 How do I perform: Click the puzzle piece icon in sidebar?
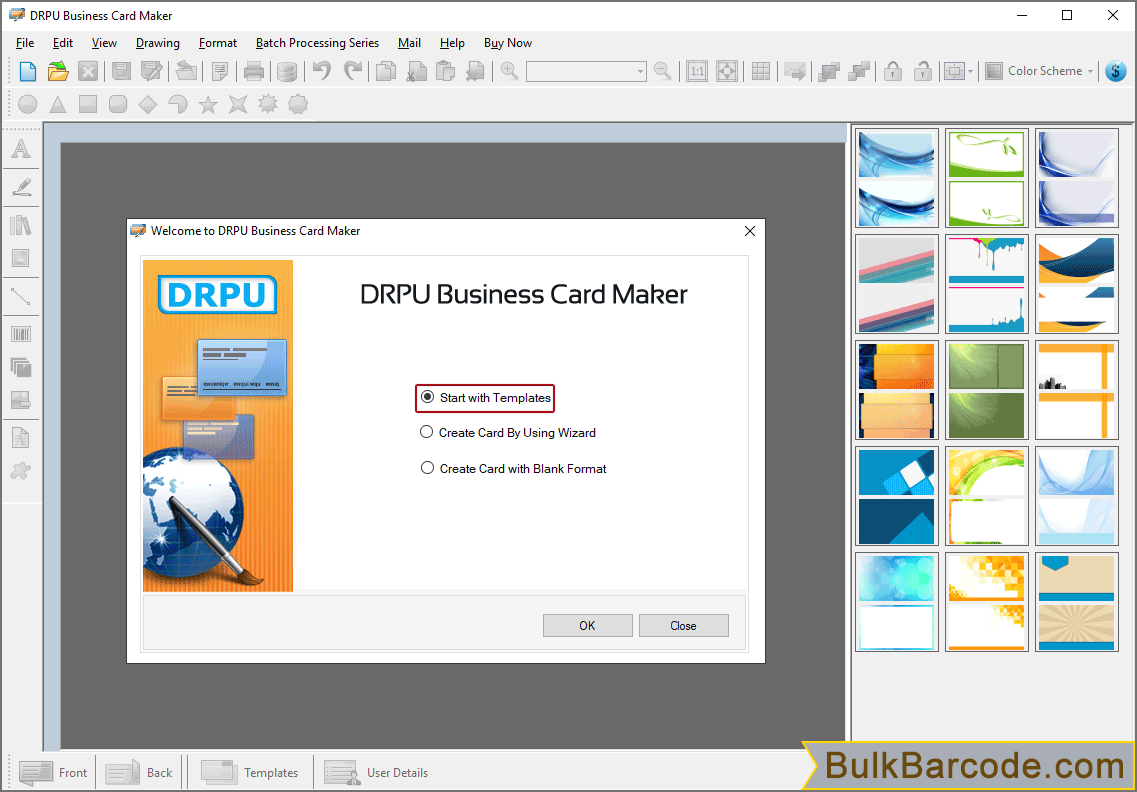point(21,471)
